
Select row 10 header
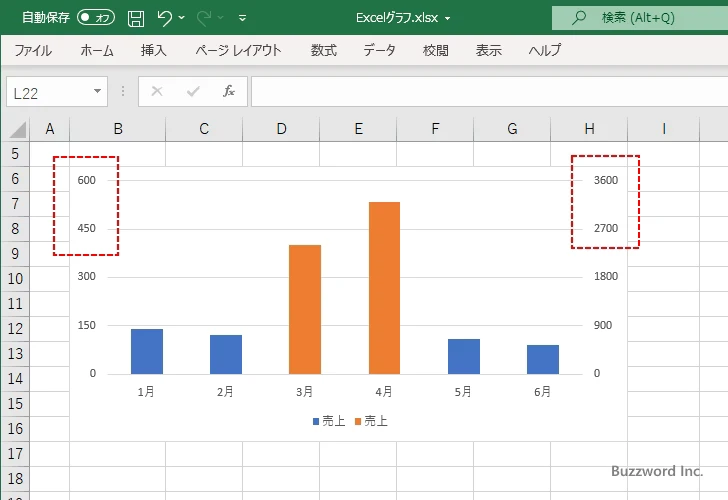point(15,279)
